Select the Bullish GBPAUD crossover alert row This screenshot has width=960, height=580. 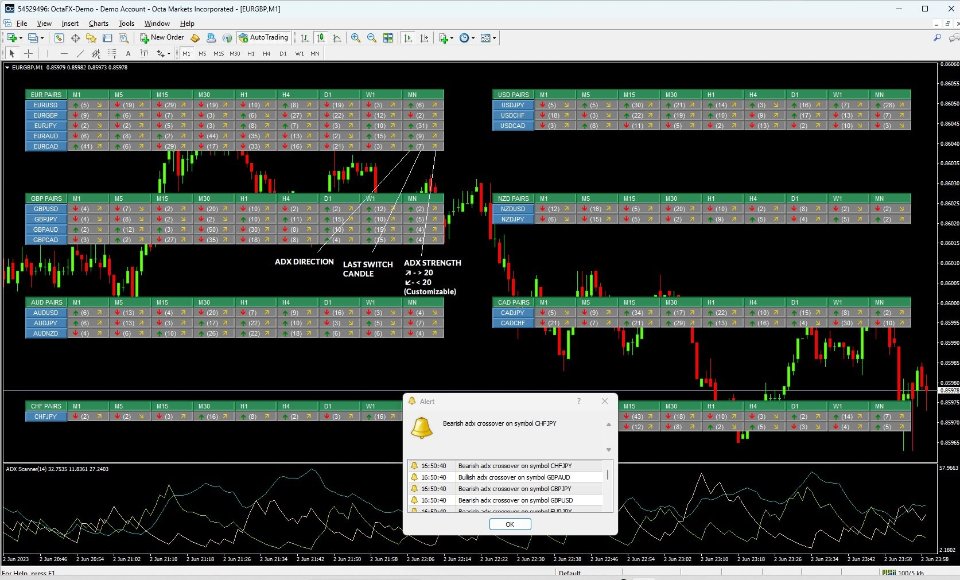[x=506, y=477]
